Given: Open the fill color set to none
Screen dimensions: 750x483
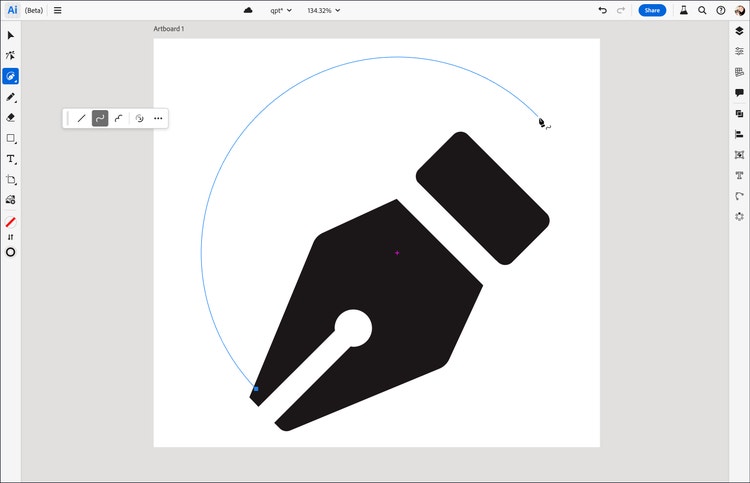Looking at the screenshot, I should click(11, 222).
